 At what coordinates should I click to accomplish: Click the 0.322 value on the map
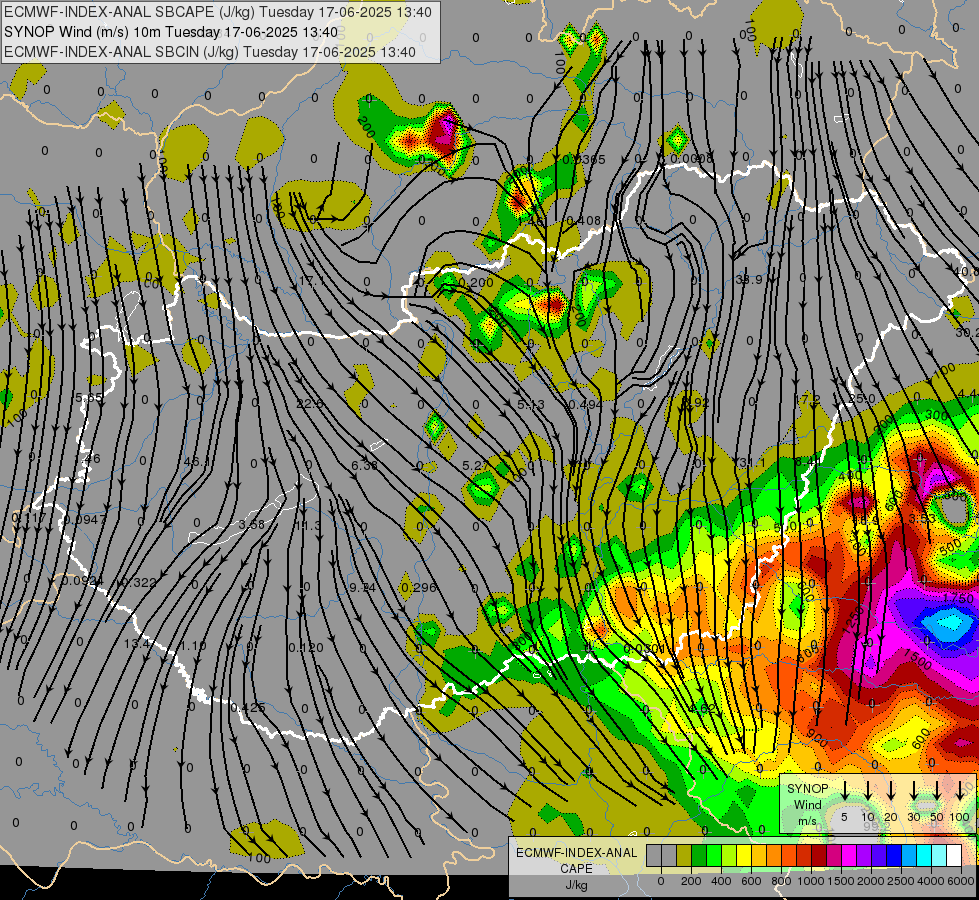139,583
